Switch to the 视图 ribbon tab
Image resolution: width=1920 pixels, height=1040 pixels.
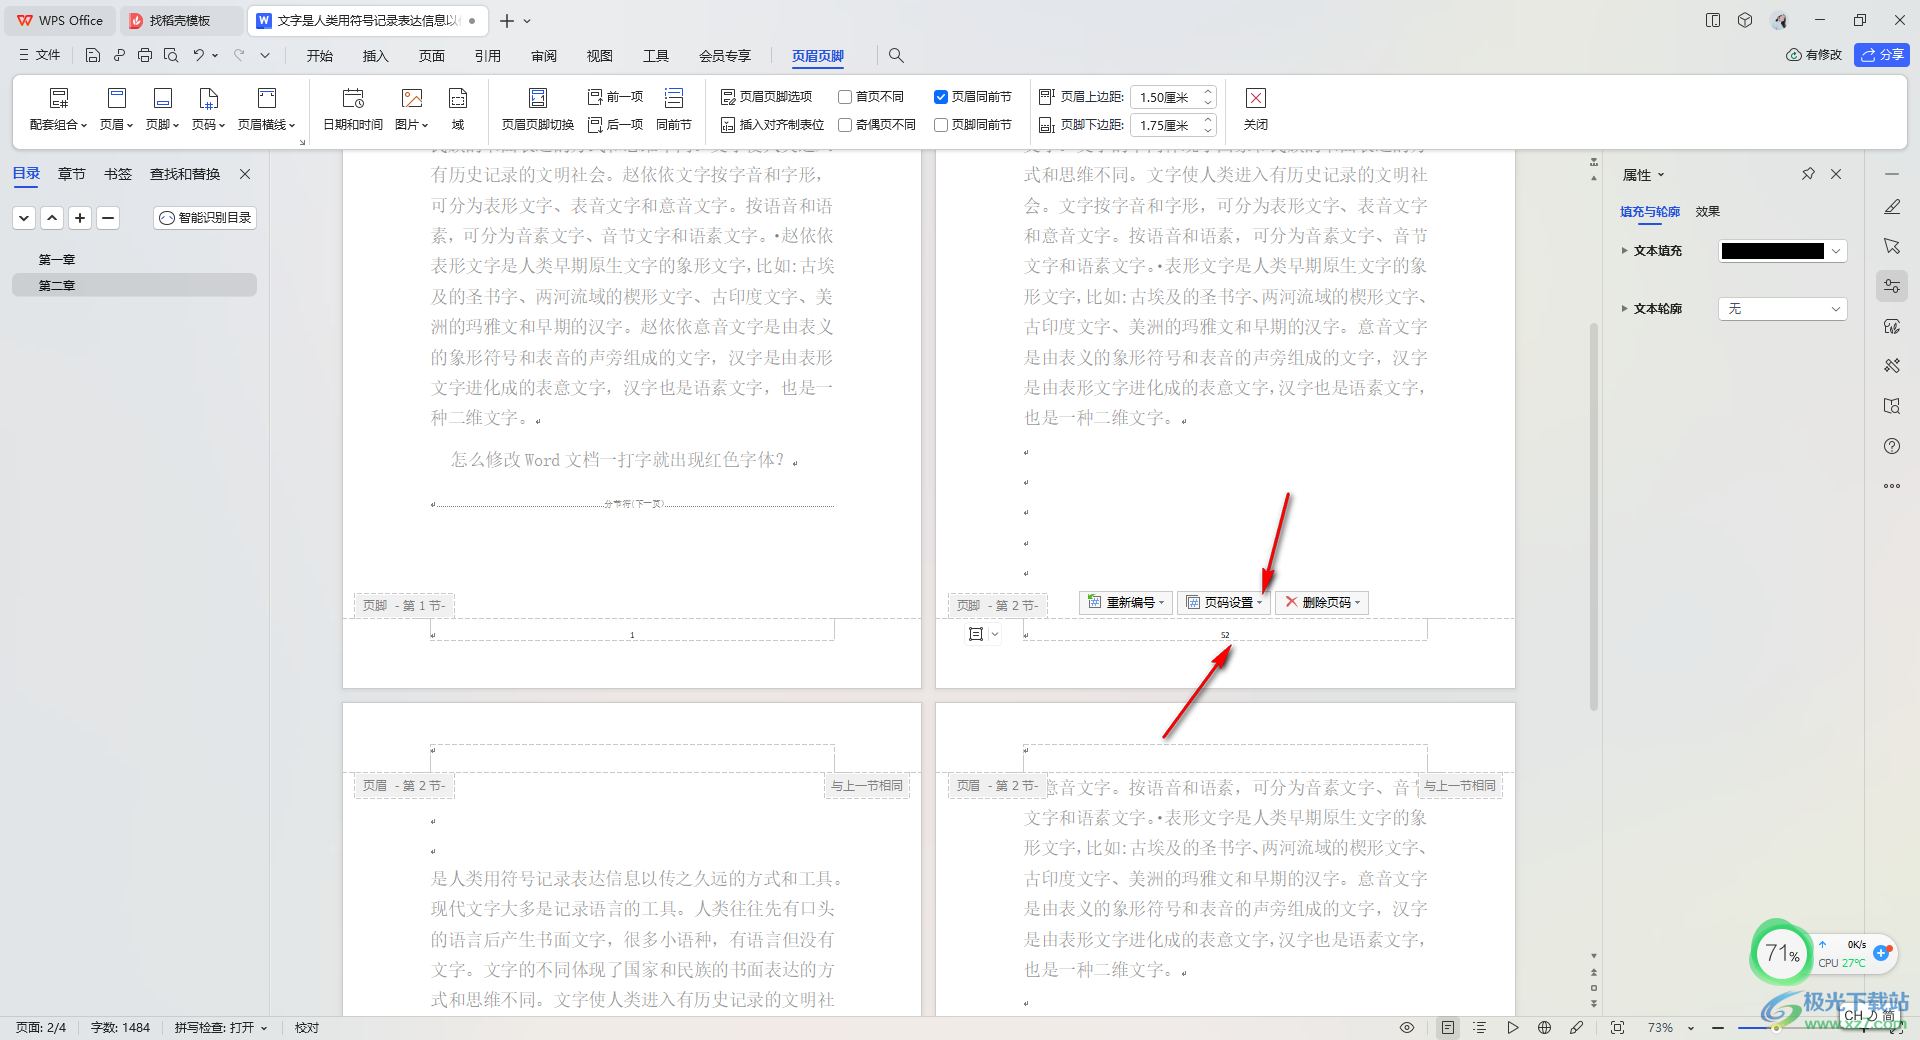(600, 56)
